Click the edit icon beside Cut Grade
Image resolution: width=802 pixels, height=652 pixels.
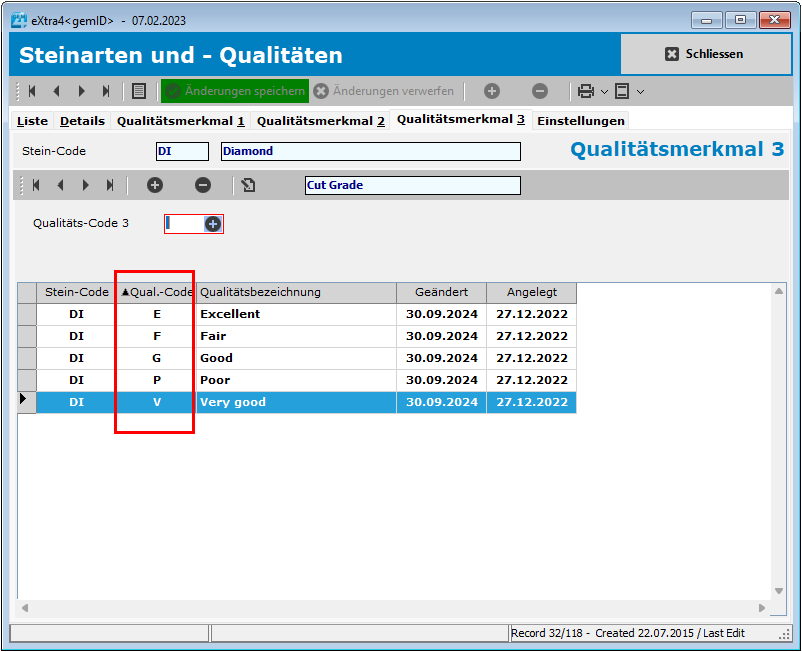tap(248, 185)
